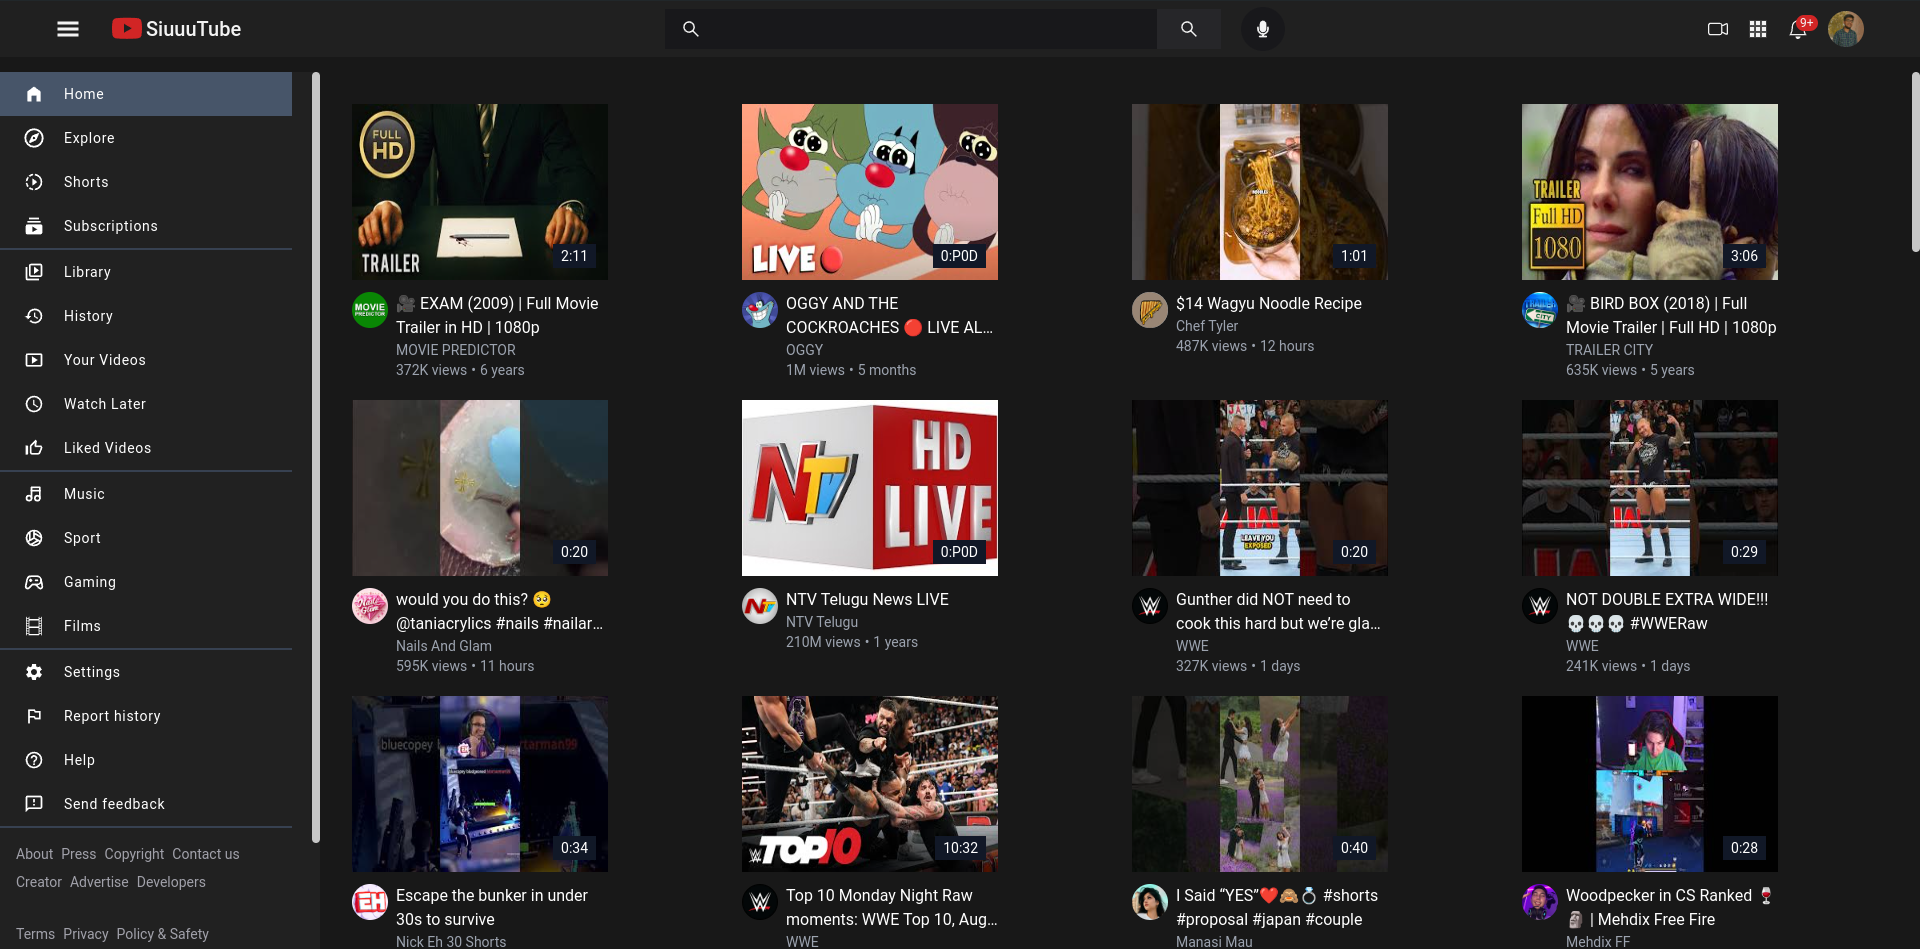Click the Help question mark icon
The height and width of the screenshot is (949, 1920).
coord(34,760)
